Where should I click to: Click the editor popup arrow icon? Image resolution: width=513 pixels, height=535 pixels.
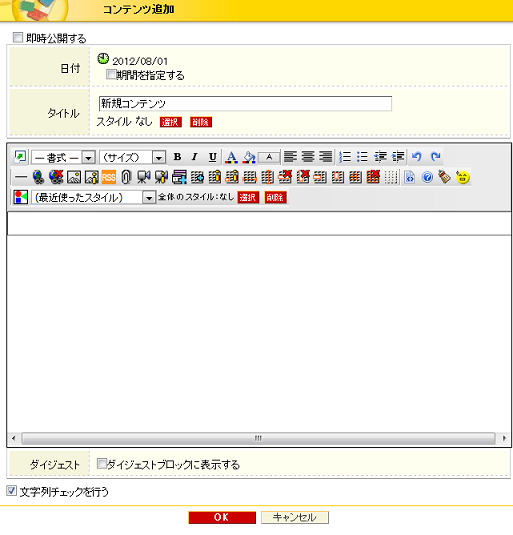pyautogui.click(x=20, y=157)
